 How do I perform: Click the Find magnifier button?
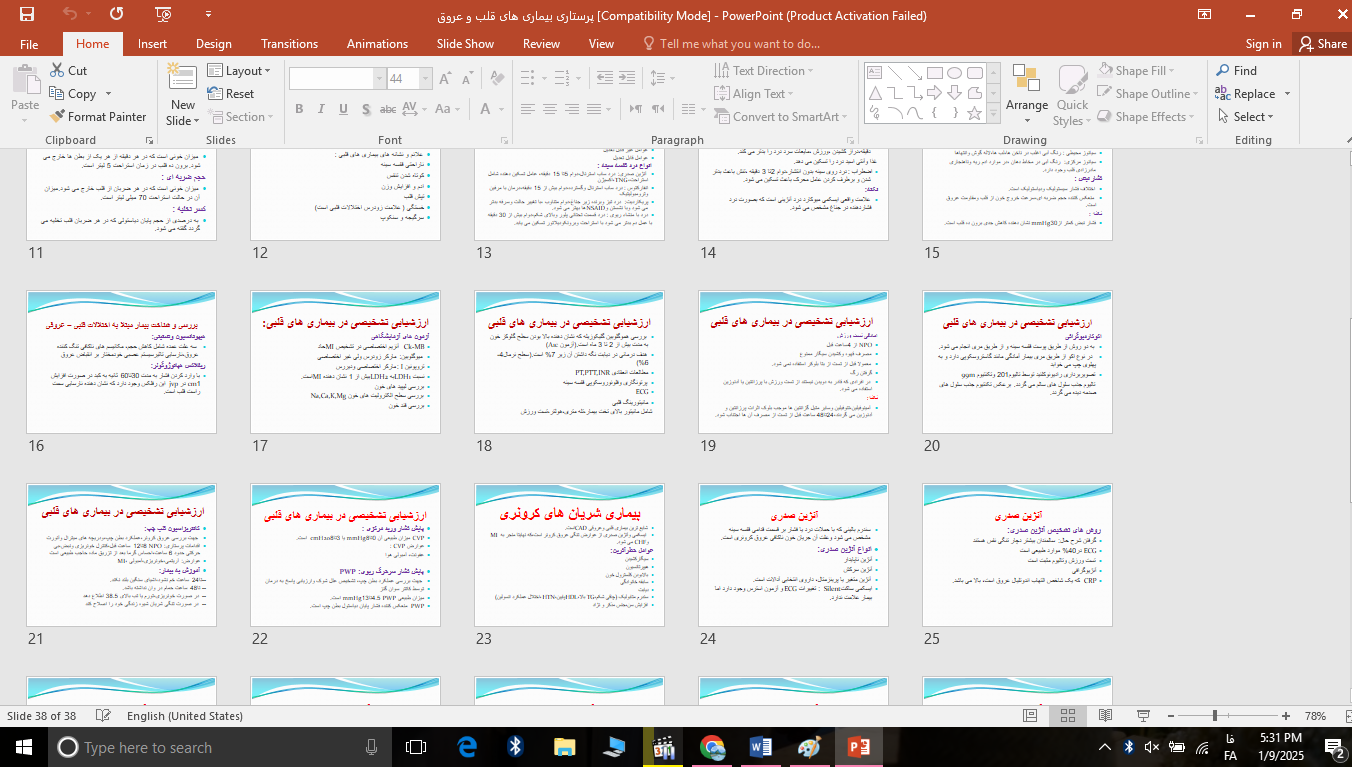point(1237,71)
